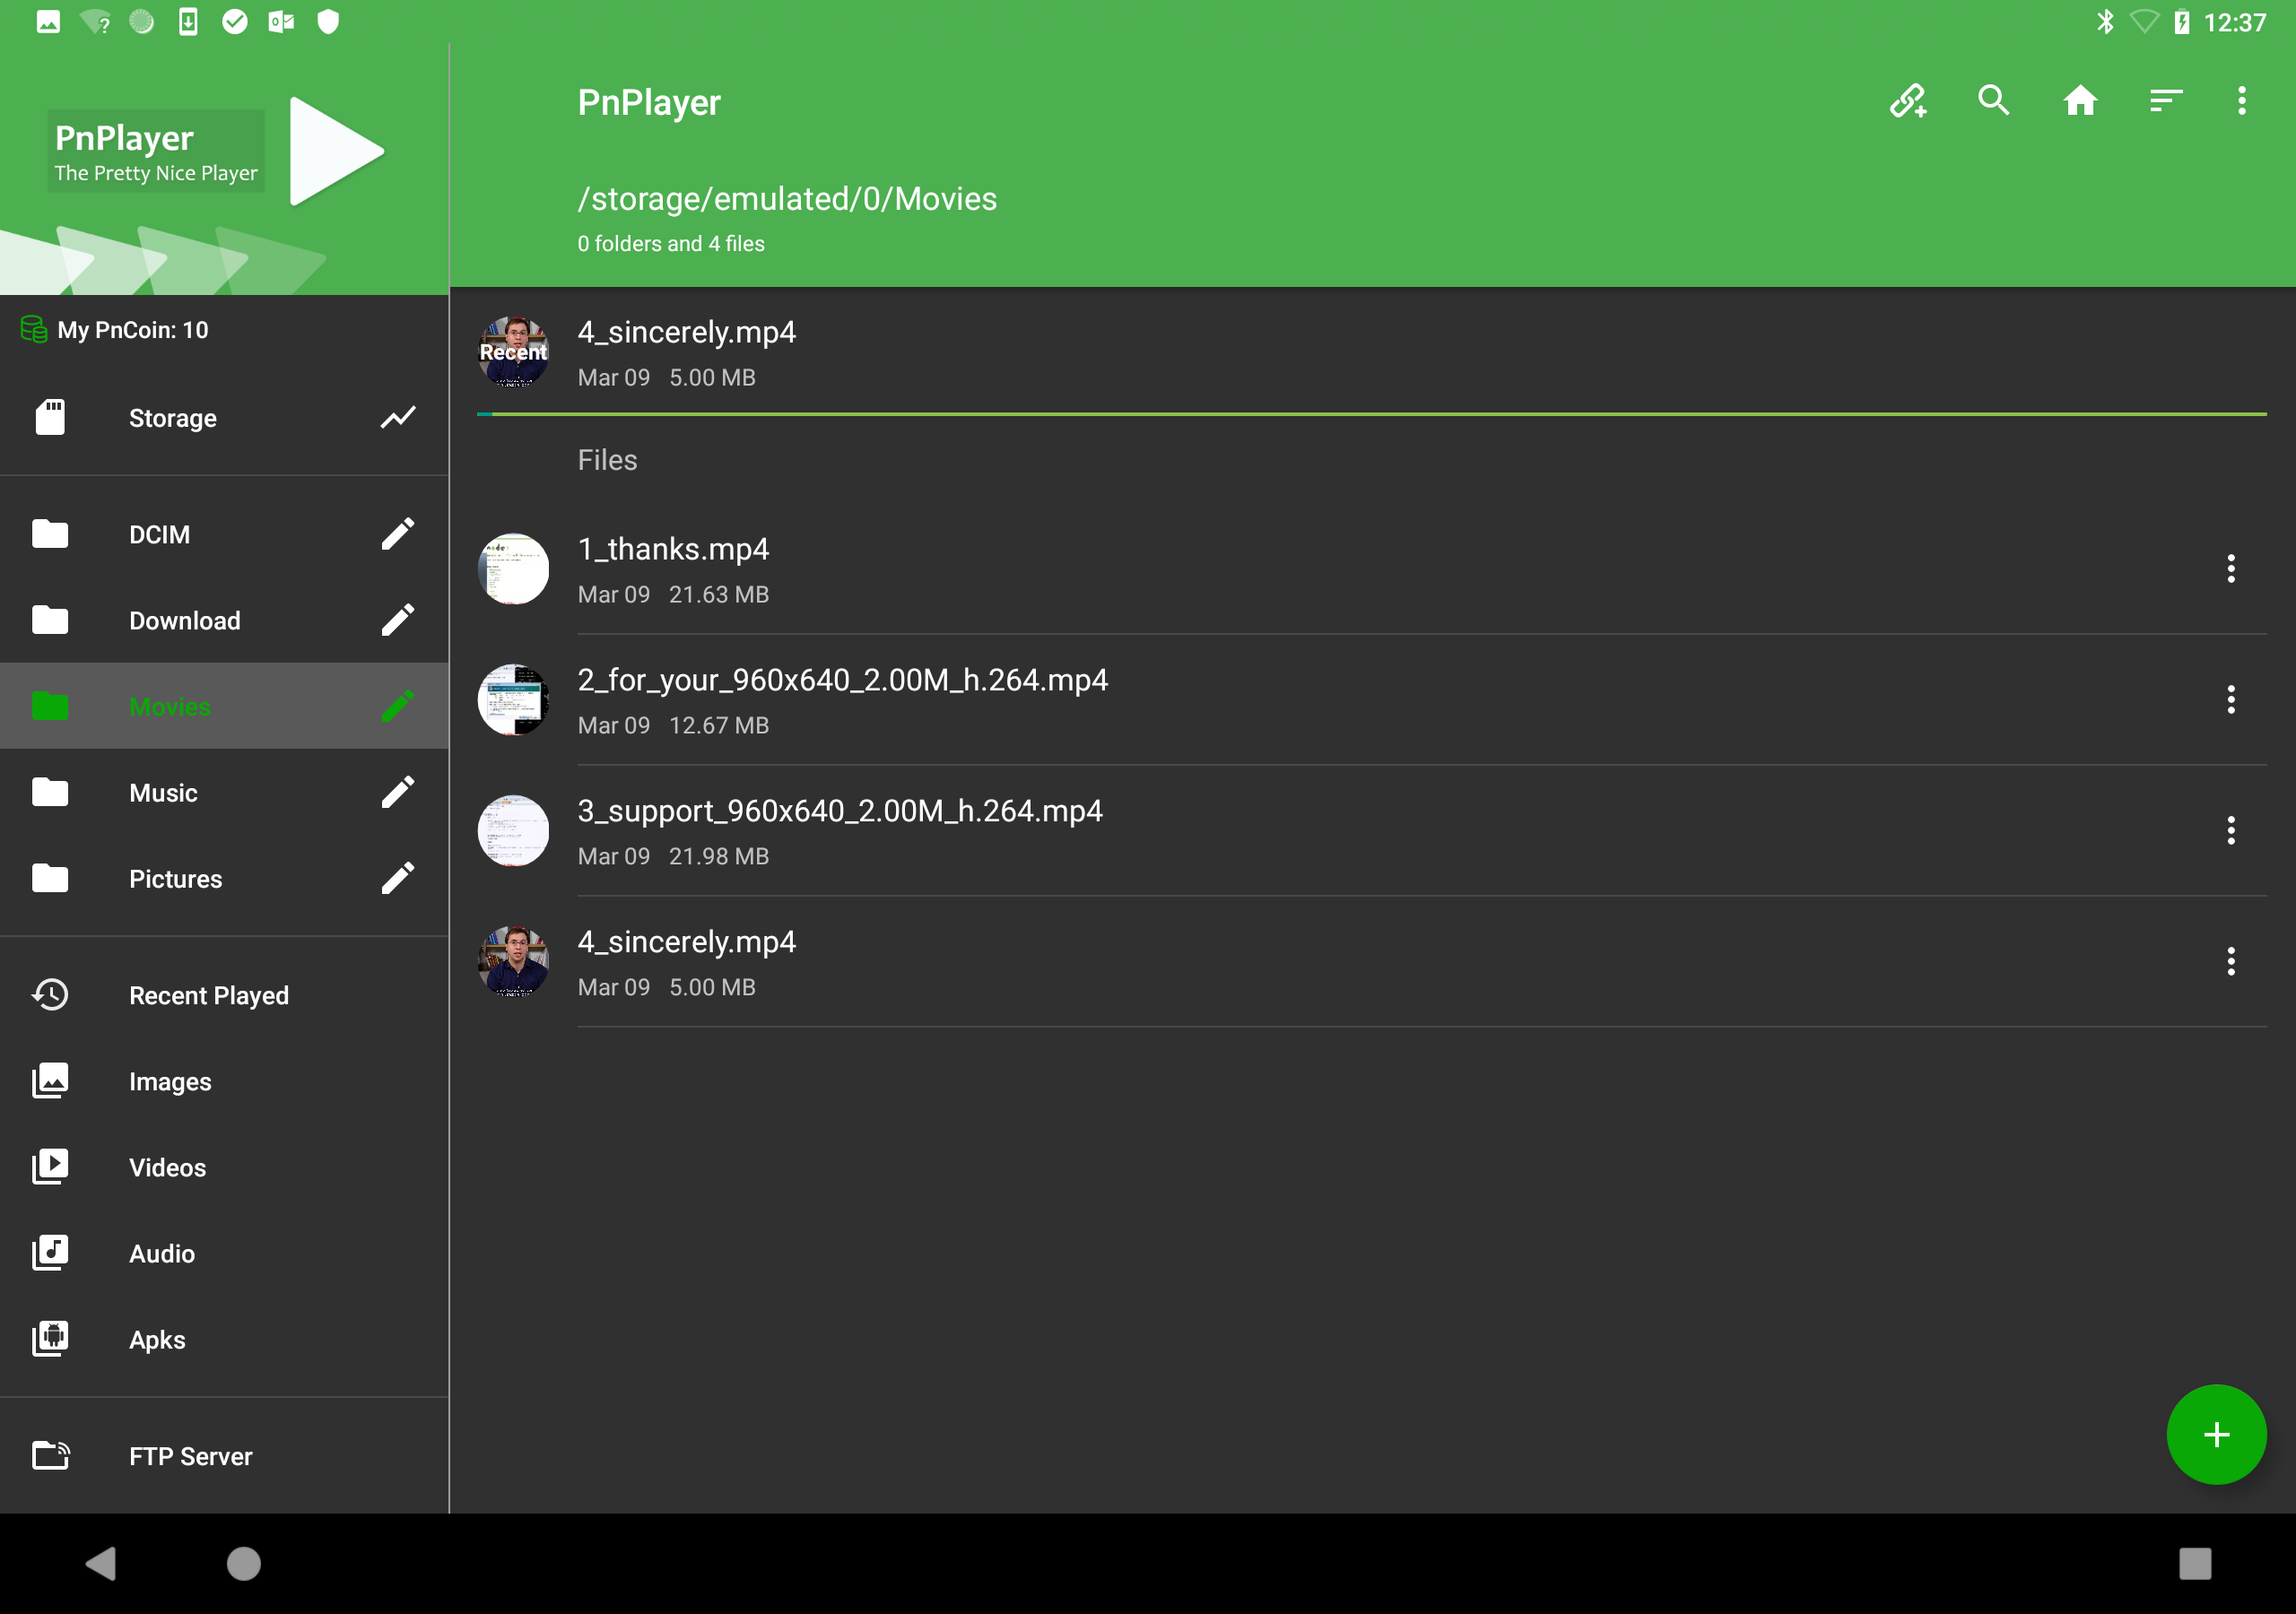2296x1614 pixels.
Task: Go to the home directory icon
Action: (2080, 101)
